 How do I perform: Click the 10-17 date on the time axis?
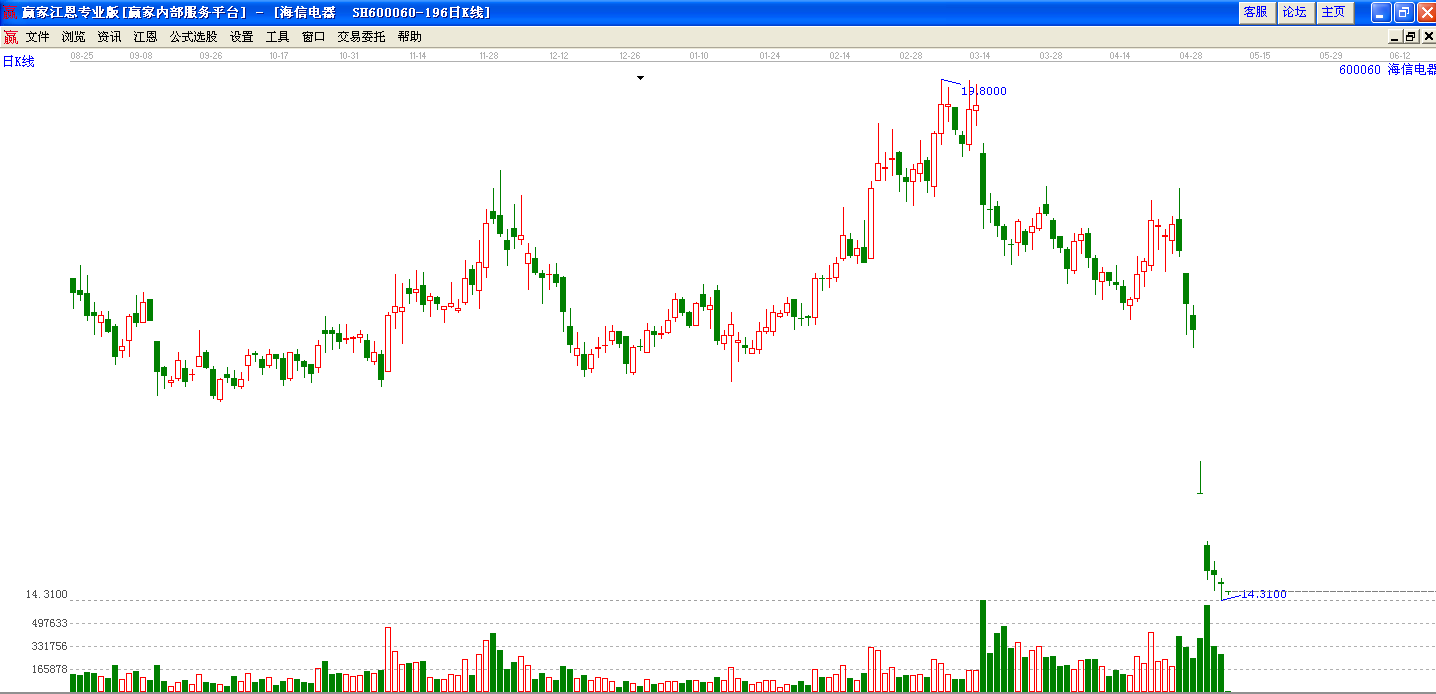(x=279, y=56)
